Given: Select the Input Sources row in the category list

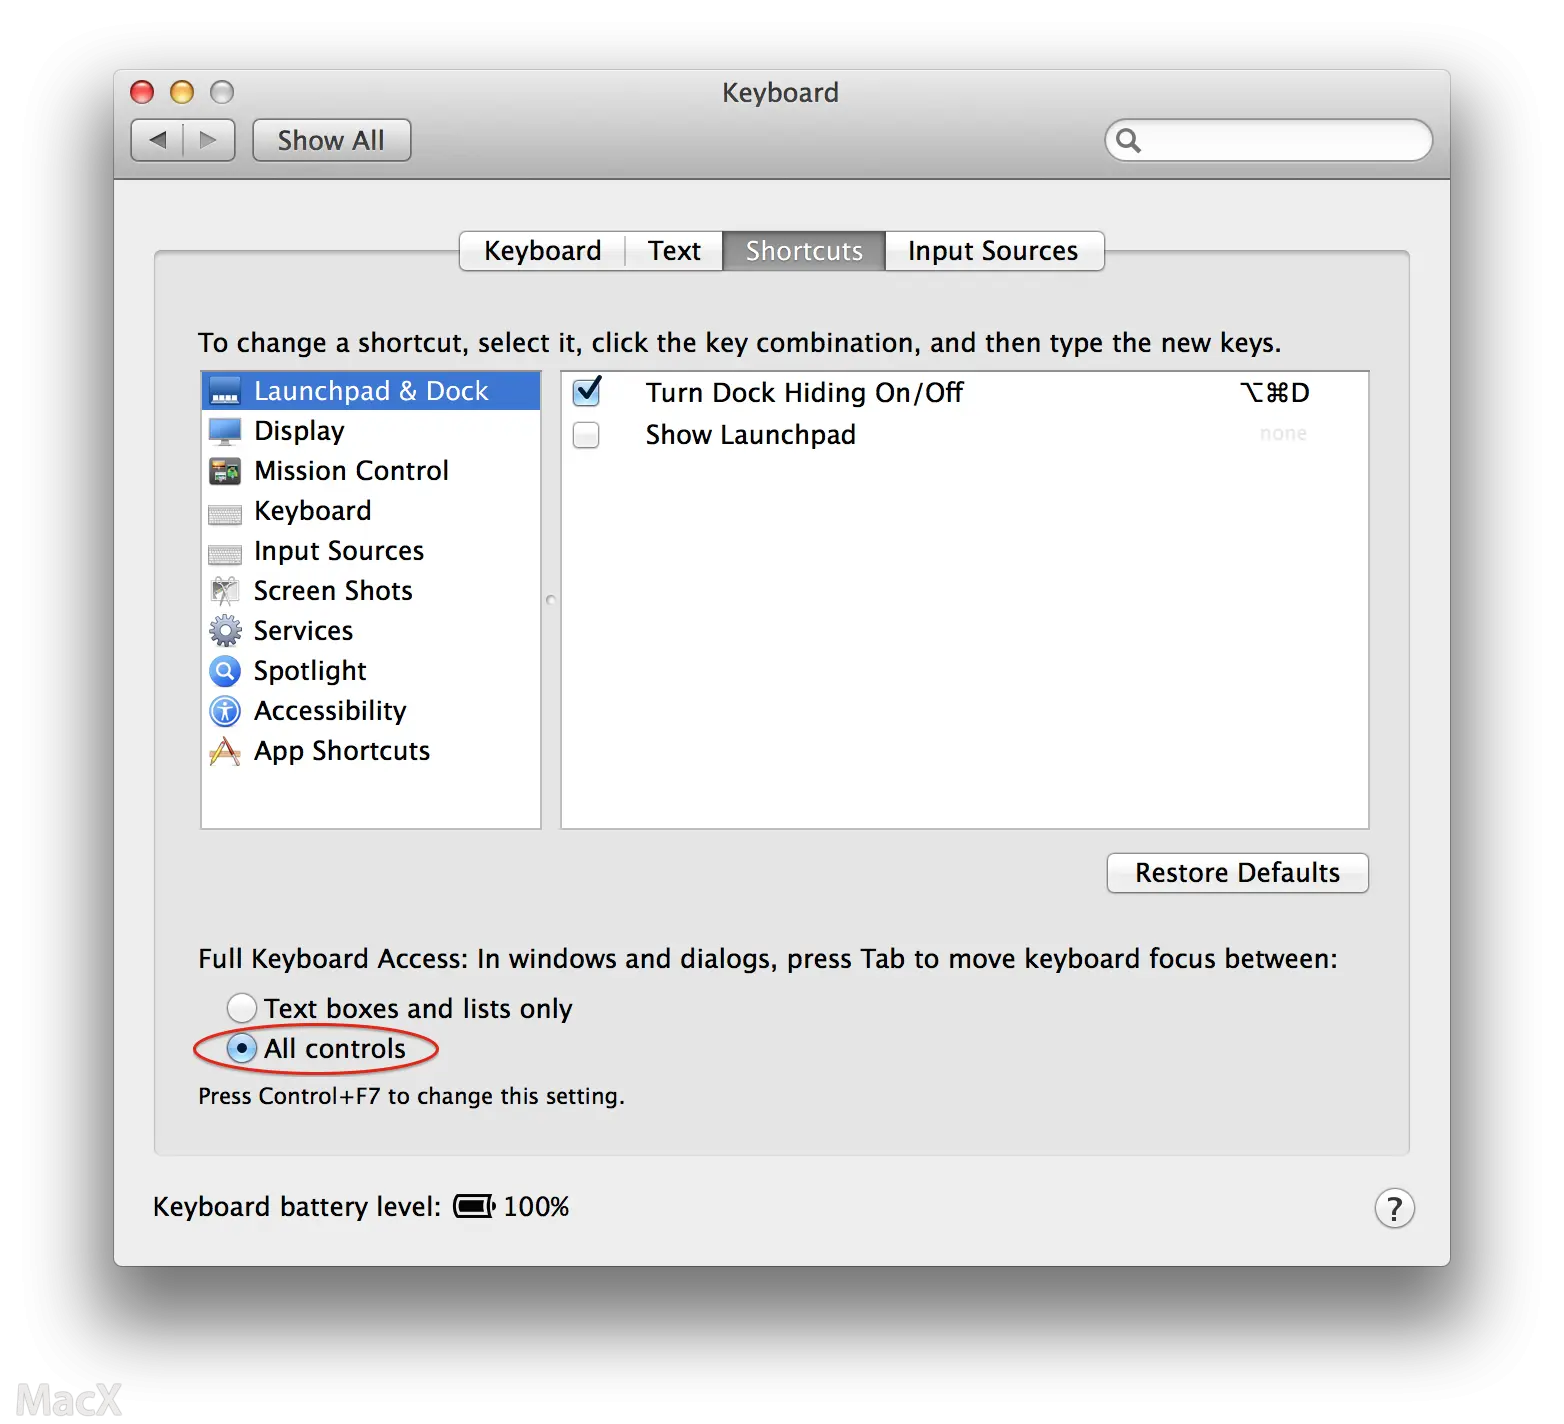Looking at the screenshot, I should pyautogui.click(x=370, y=551).
